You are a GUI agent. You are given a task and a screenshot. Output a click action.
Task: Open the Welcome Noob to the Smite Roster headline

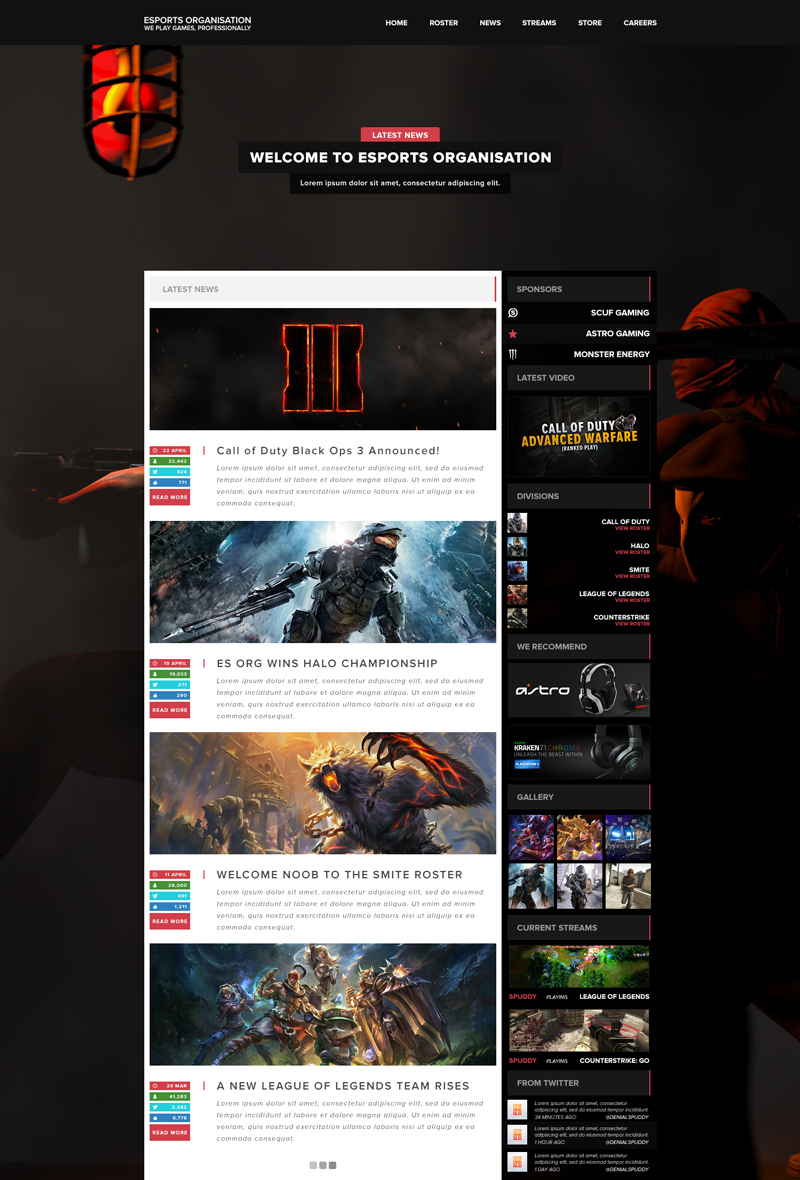click(339, 874)
